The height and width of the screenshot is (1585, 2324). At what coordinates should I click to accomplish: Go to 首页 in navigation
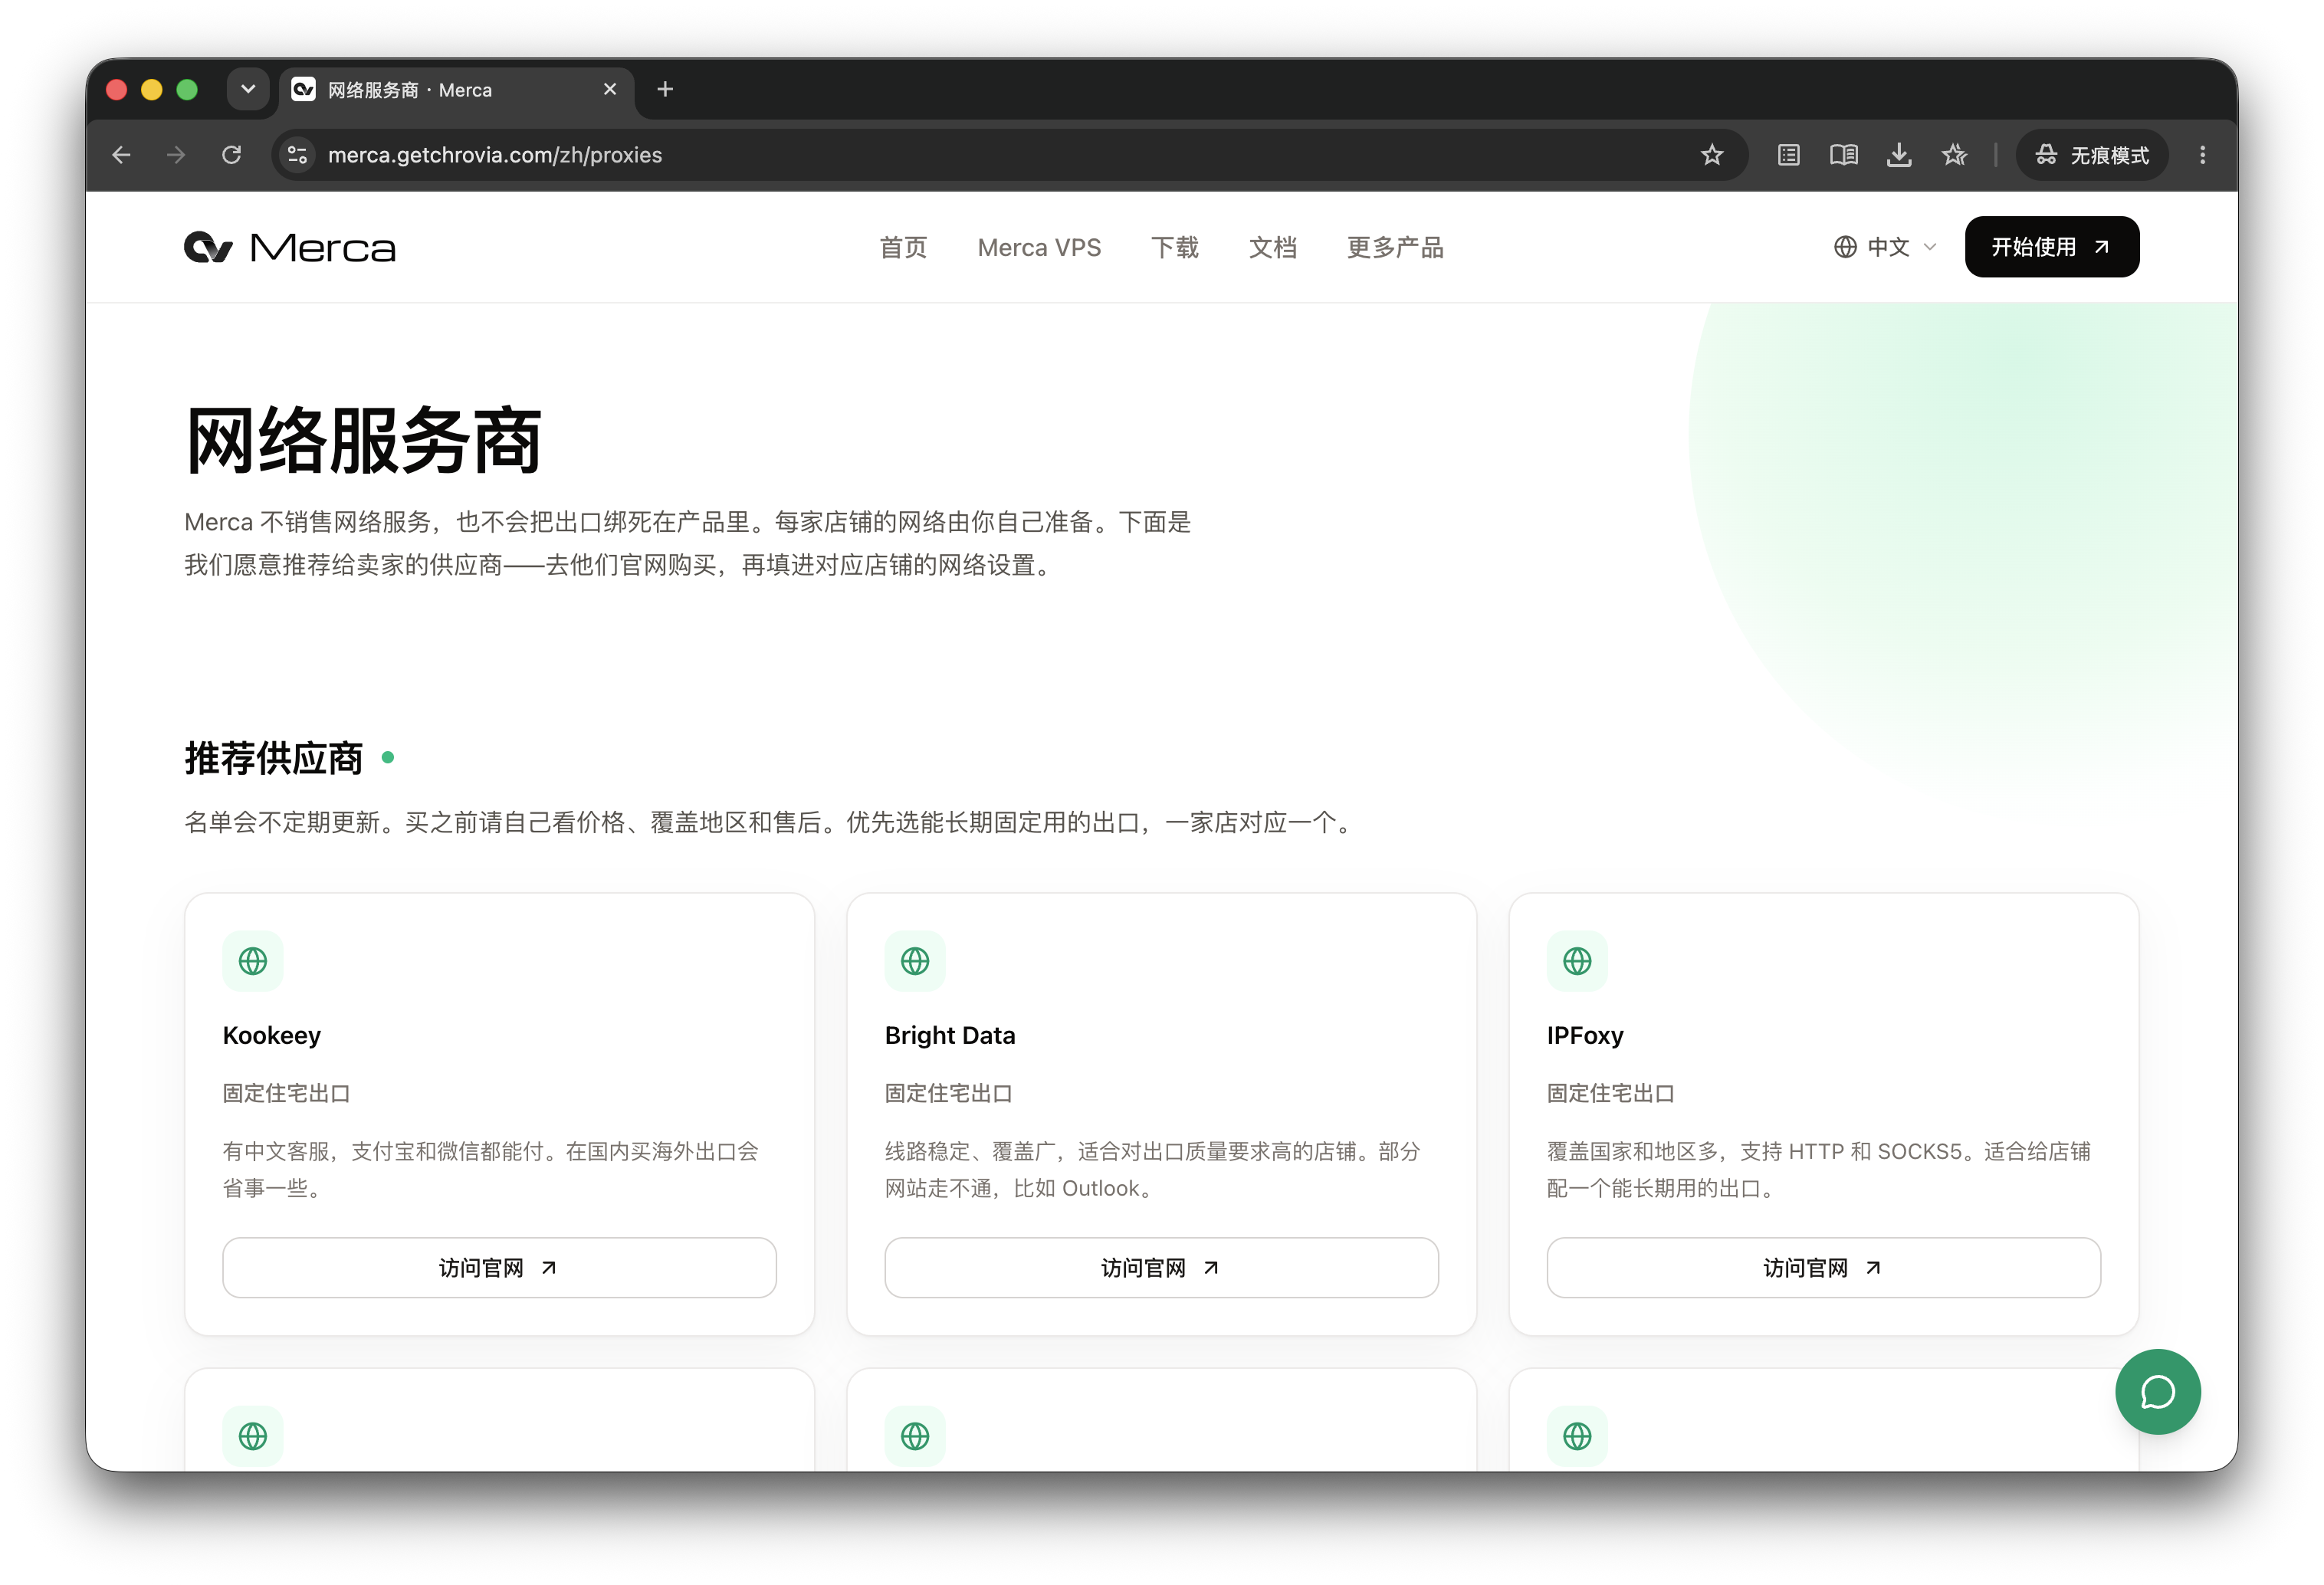coord(903,247)
